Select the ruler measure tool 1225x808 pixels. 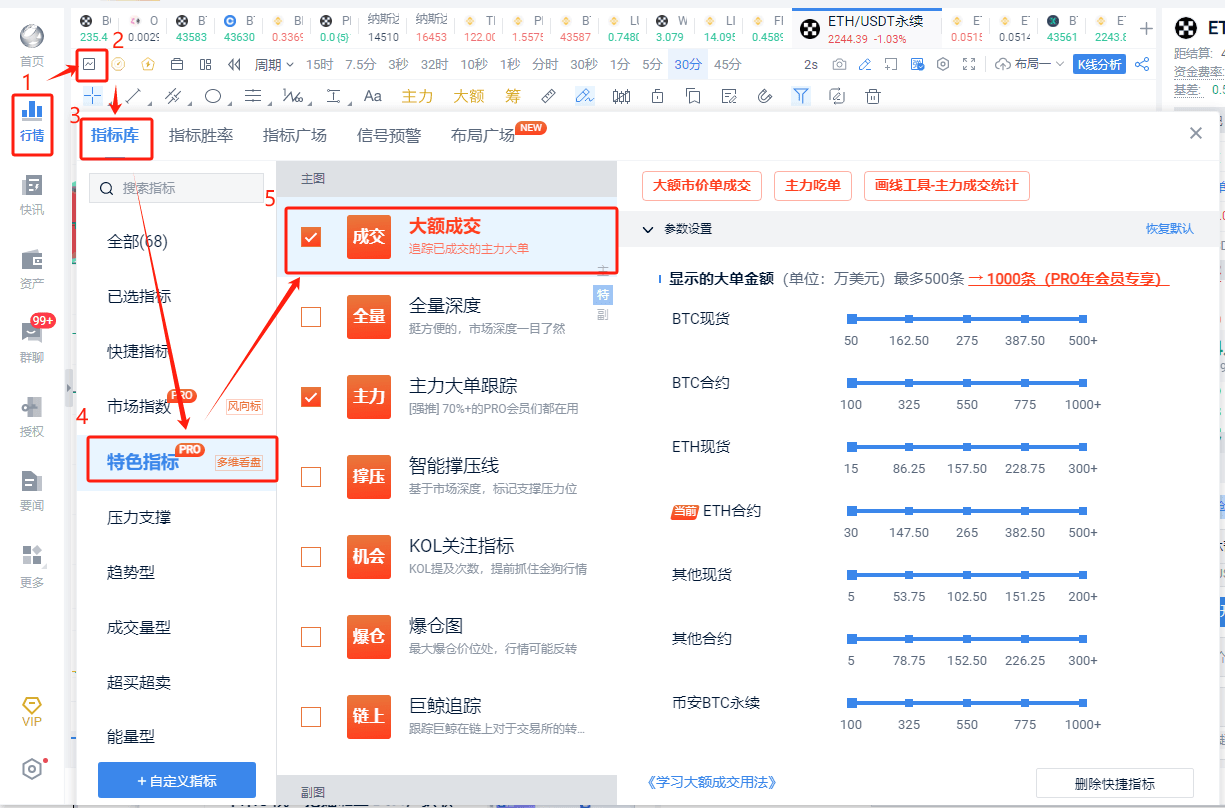pos(548,96)
